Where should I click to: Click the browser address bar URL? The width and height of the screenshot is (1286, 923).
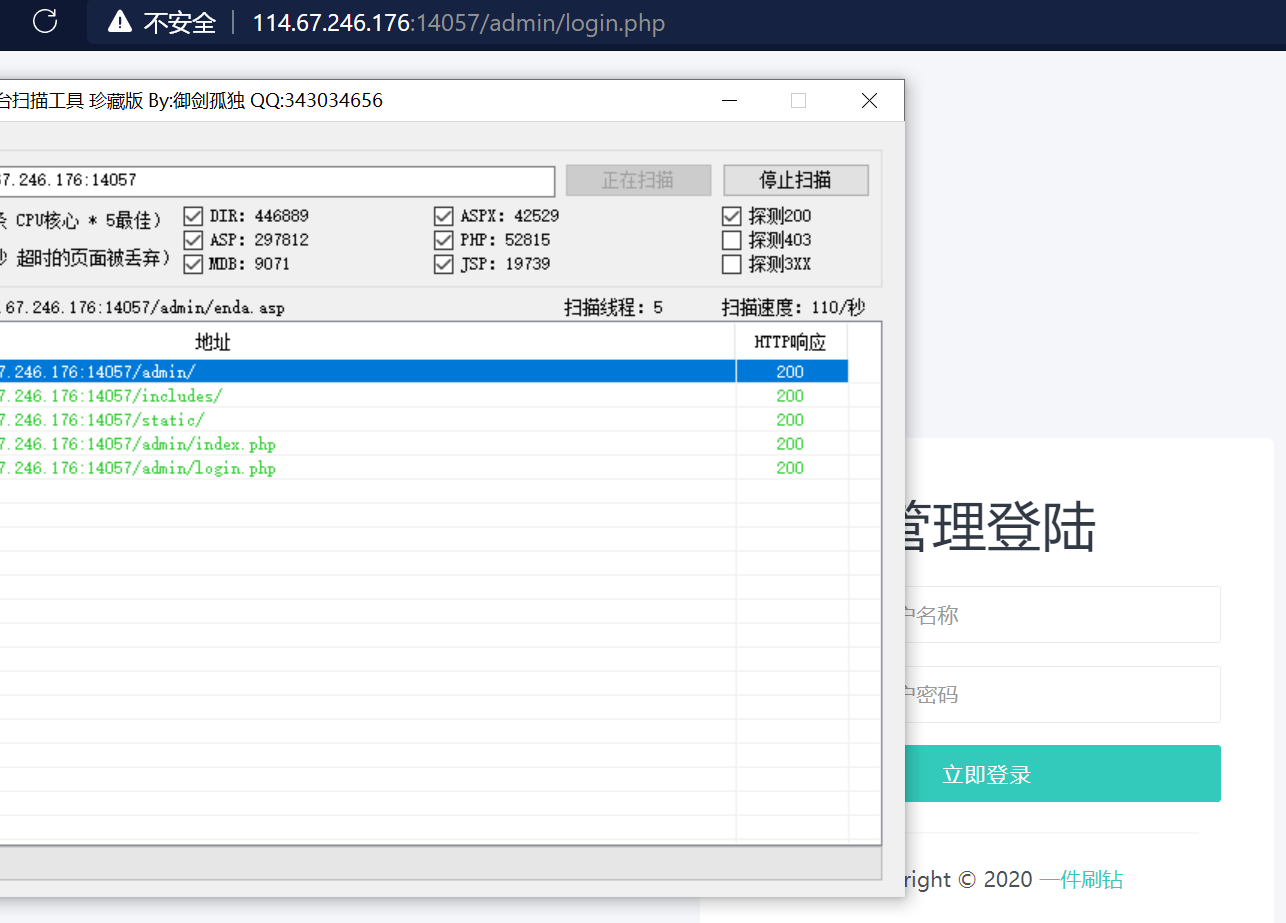pos(459,22)
